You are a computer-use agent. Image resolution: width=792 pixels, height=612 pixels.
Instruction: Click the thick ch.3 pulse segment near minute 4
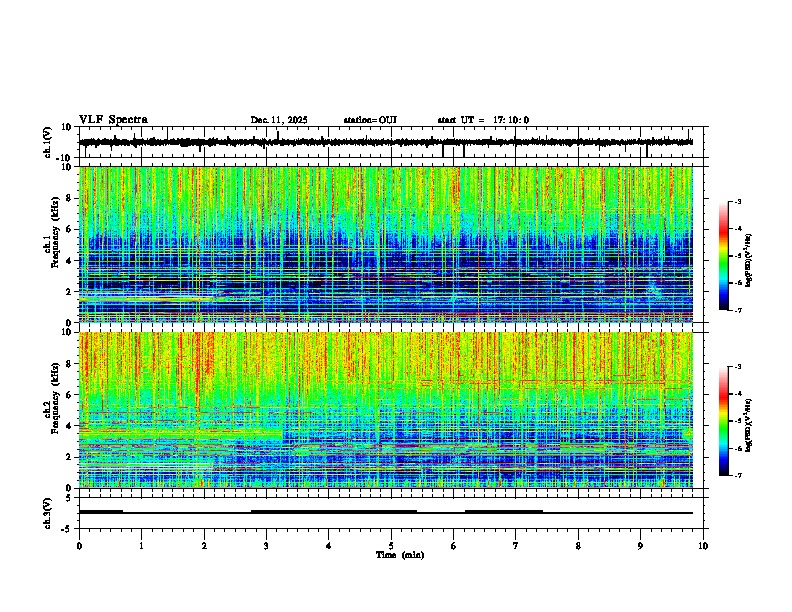(334, 512)
